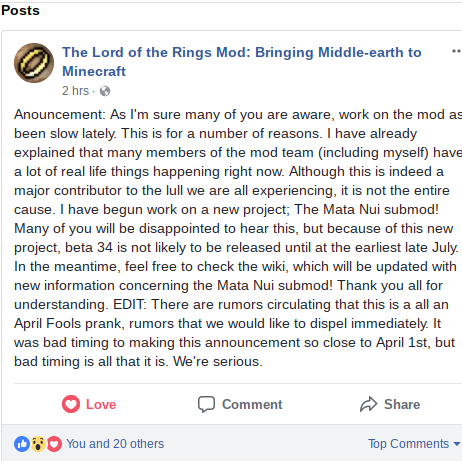Viewport: 462px width, 461px height.
Task: Click the globe public privacy icon
Action: (105, 91)
